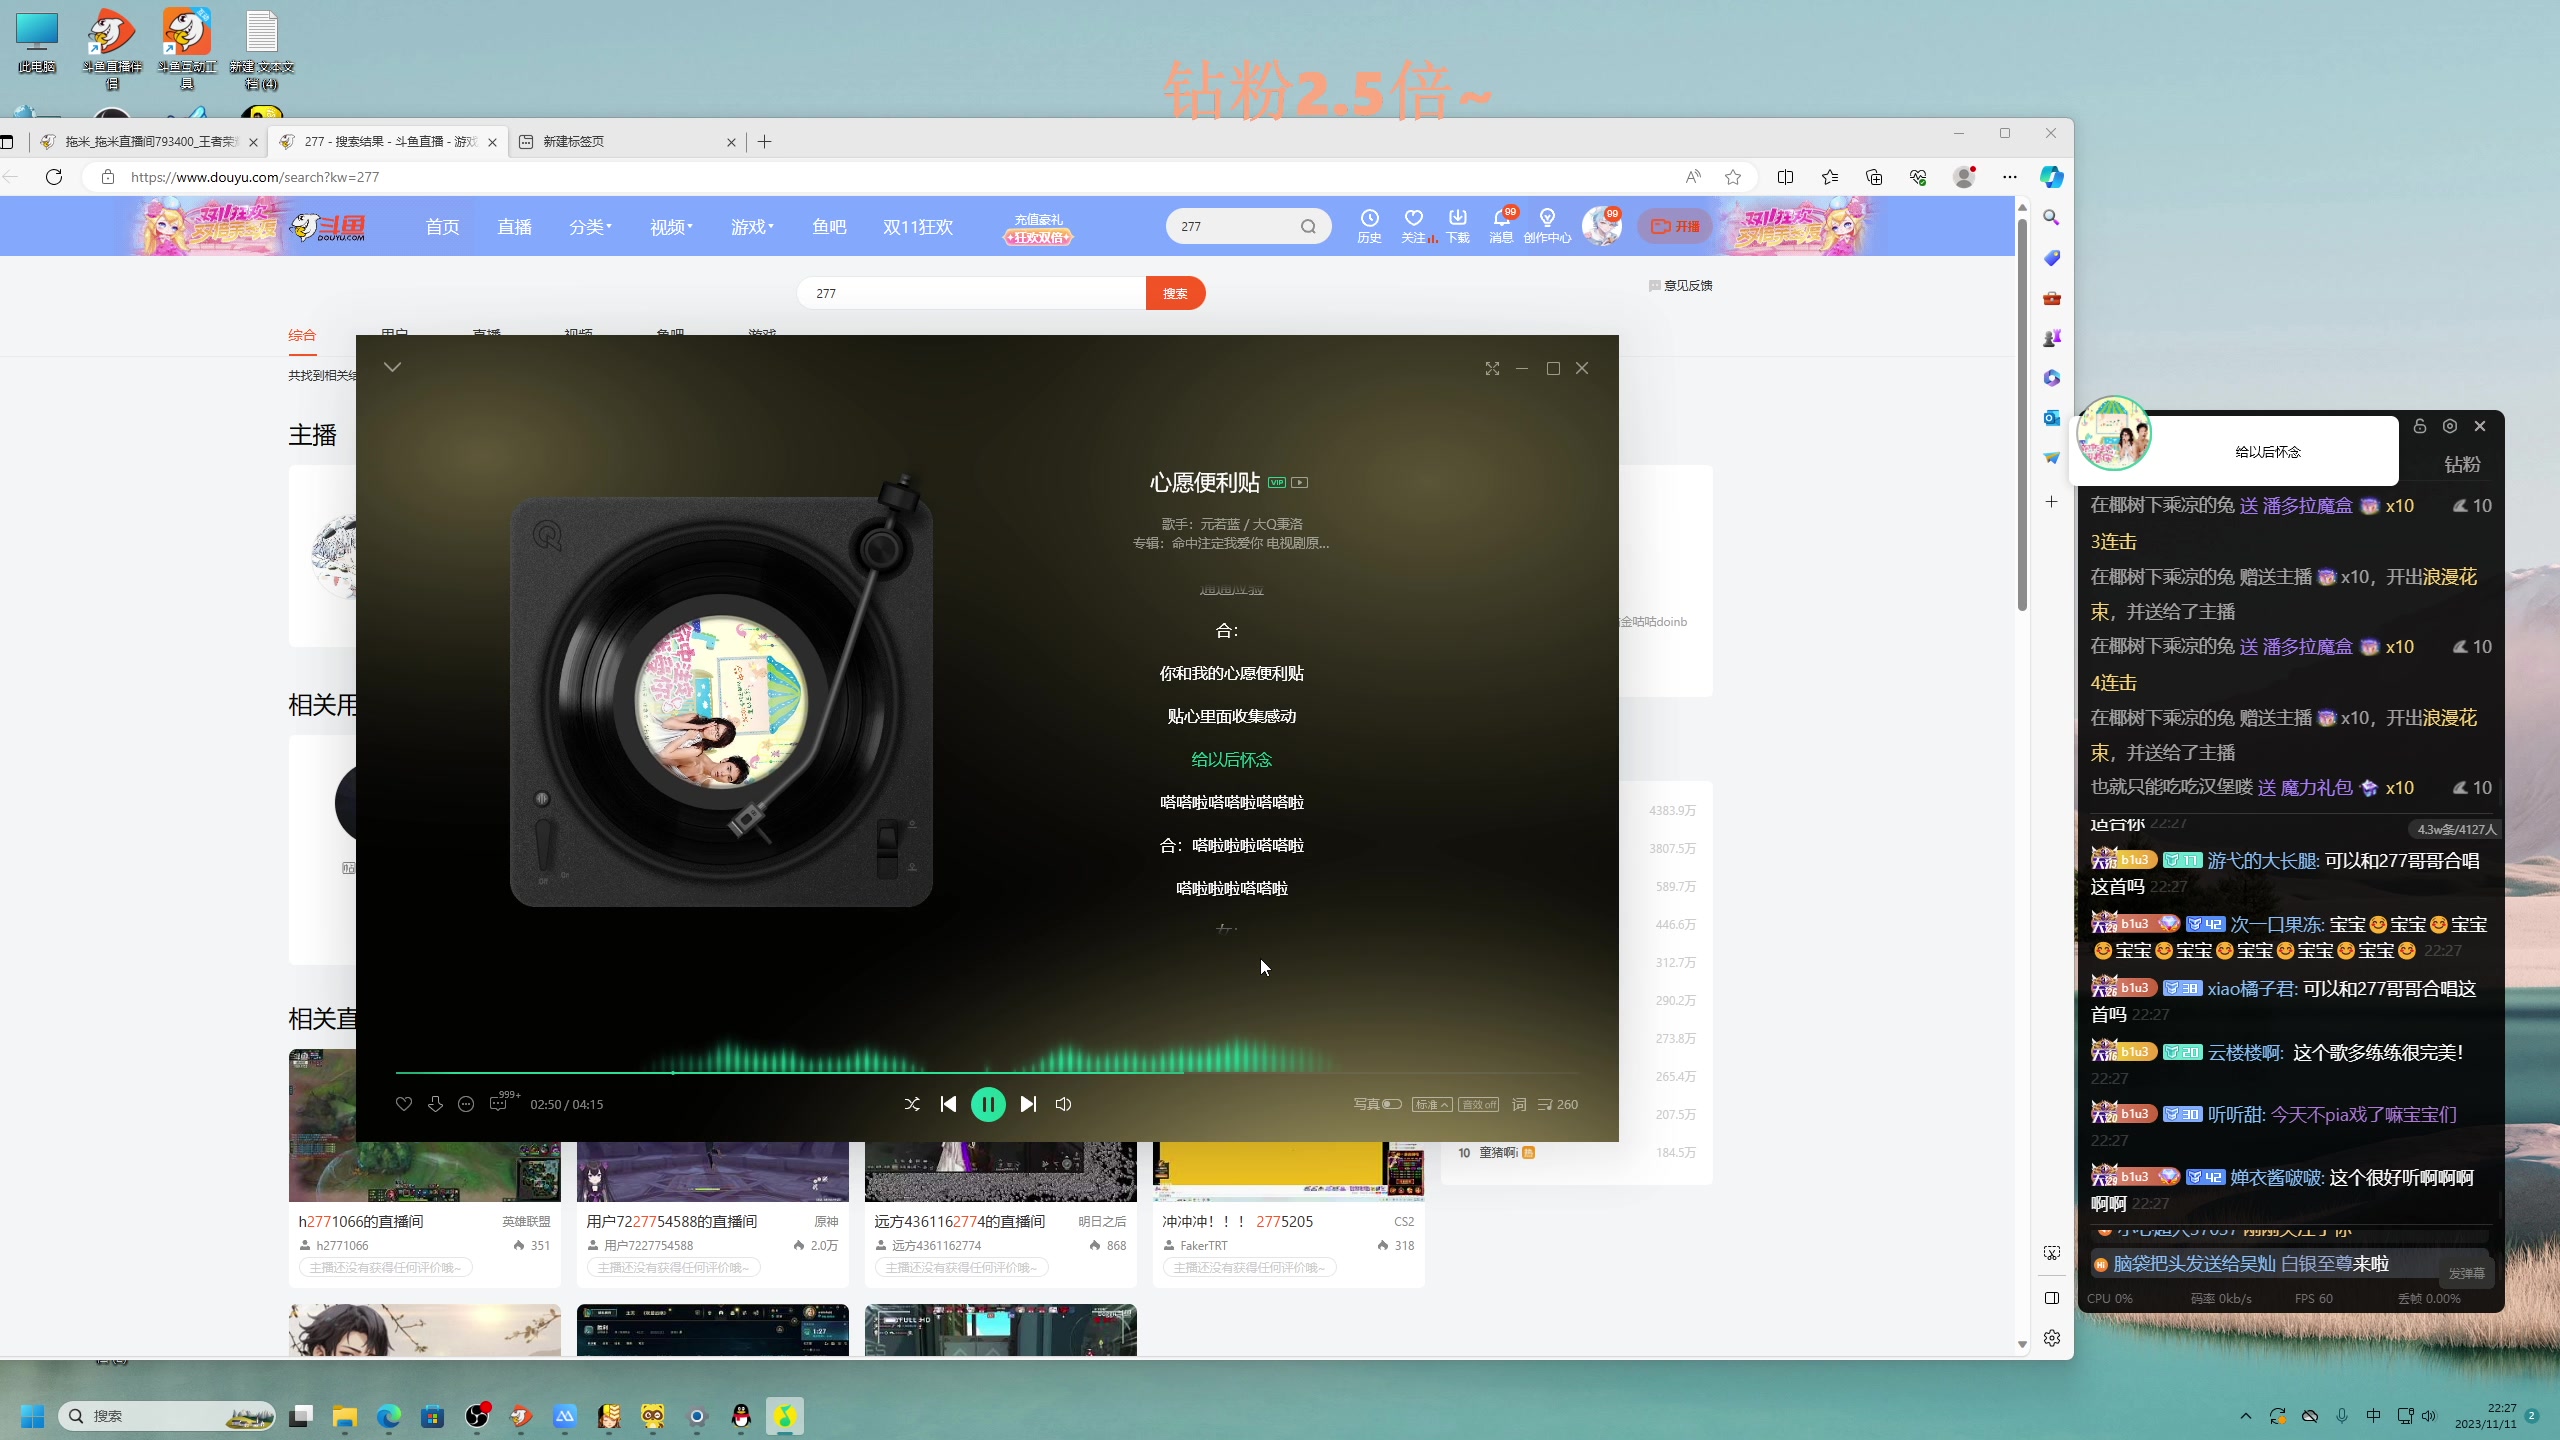Image resolution: width=2560 pixels, height=1440 pixels.
Task: Turn on the 音效 off sound effects
Action: (1478, 1104)
